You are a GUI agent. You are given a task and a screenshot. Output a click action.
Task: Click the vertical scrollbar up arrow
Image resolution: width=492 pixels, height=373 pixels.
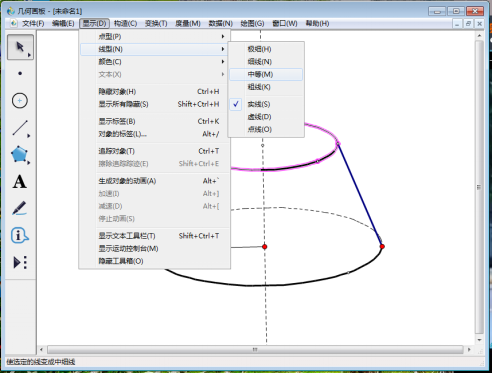pos(479,35)
